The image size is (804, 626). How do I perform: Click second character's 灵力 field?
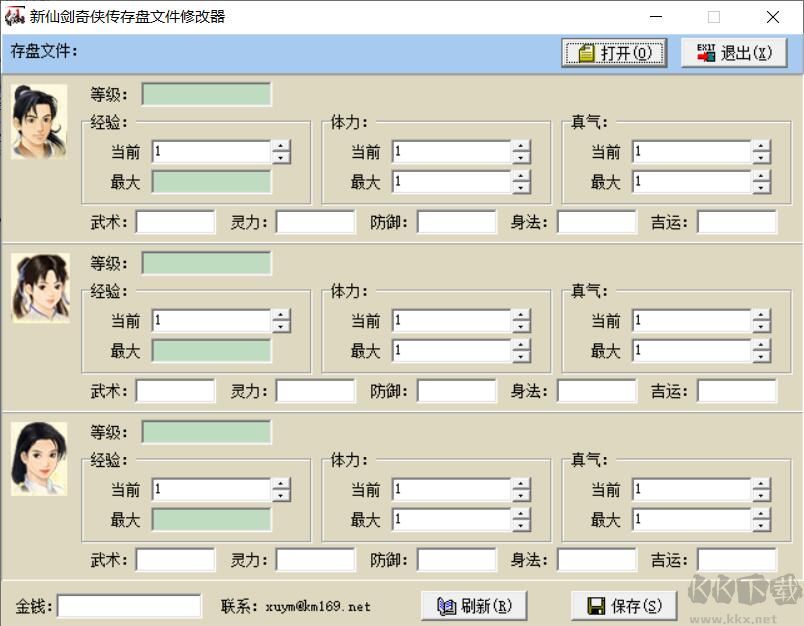pyautogui.click(x=315, y=391)
